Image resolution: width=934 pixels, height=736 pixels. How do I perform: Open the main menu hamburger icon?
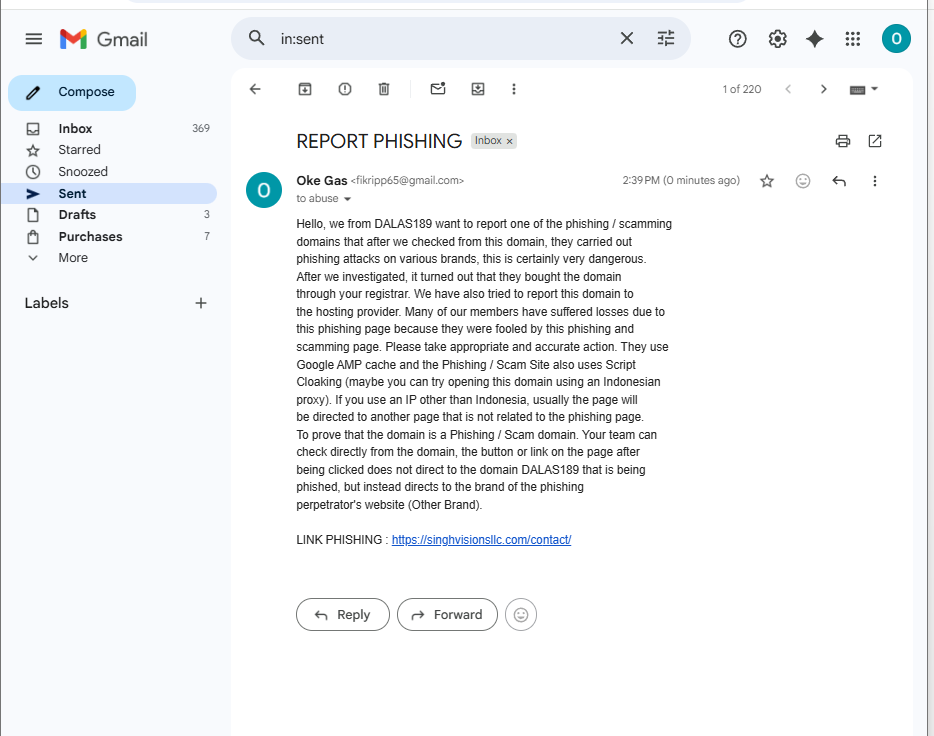click(x=34, y=39)
